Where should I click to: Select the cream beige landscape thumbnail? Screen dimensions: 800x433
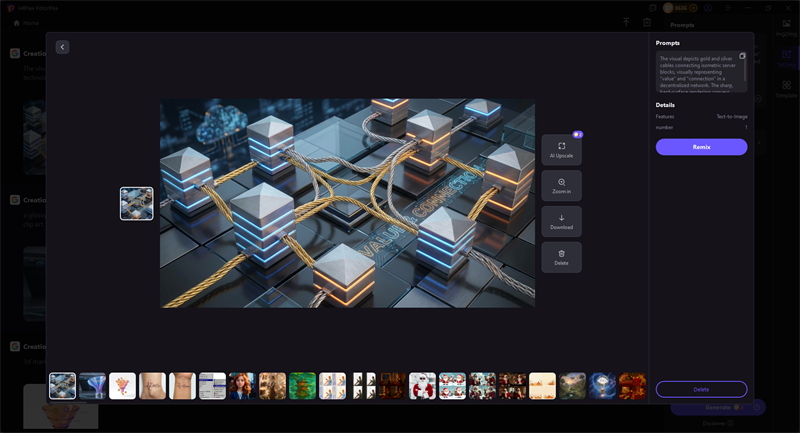542,386
